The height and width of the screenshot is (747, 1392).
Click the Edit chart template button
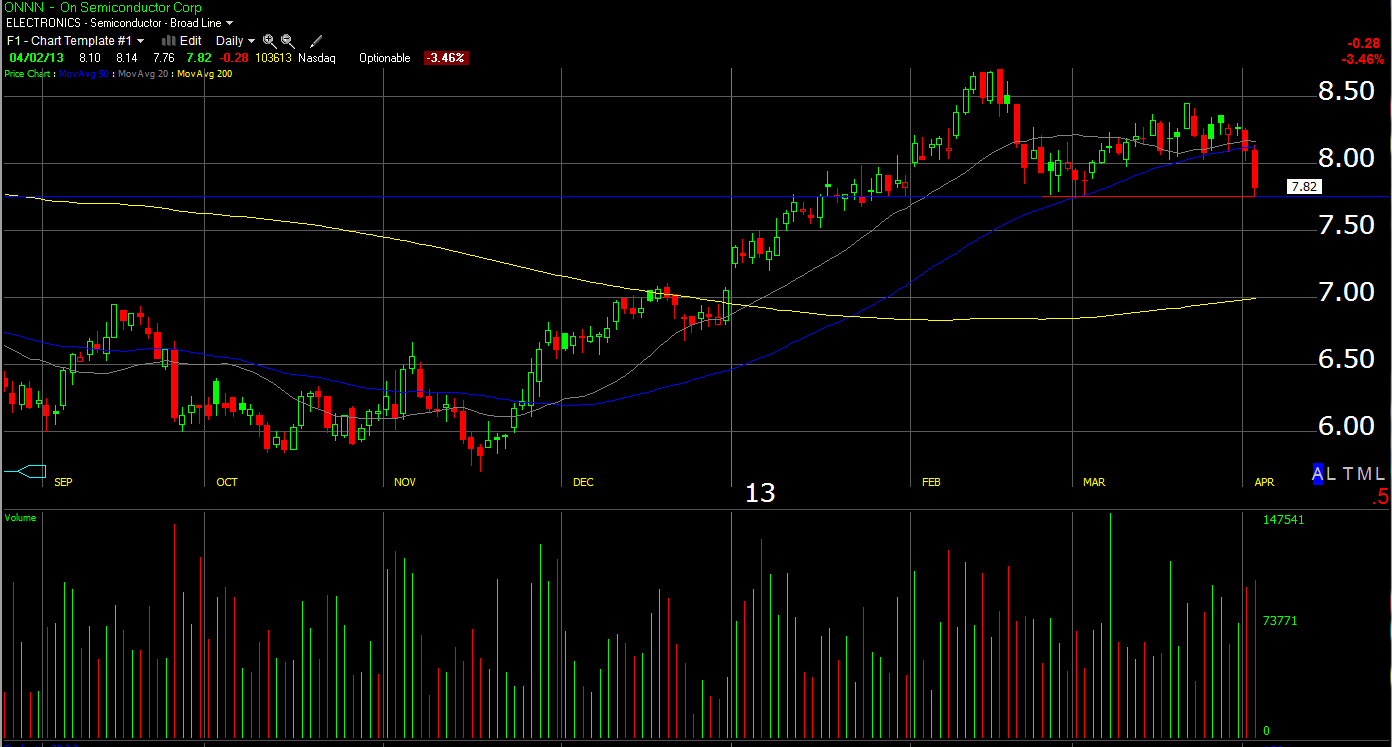click(x=191, y=41)
